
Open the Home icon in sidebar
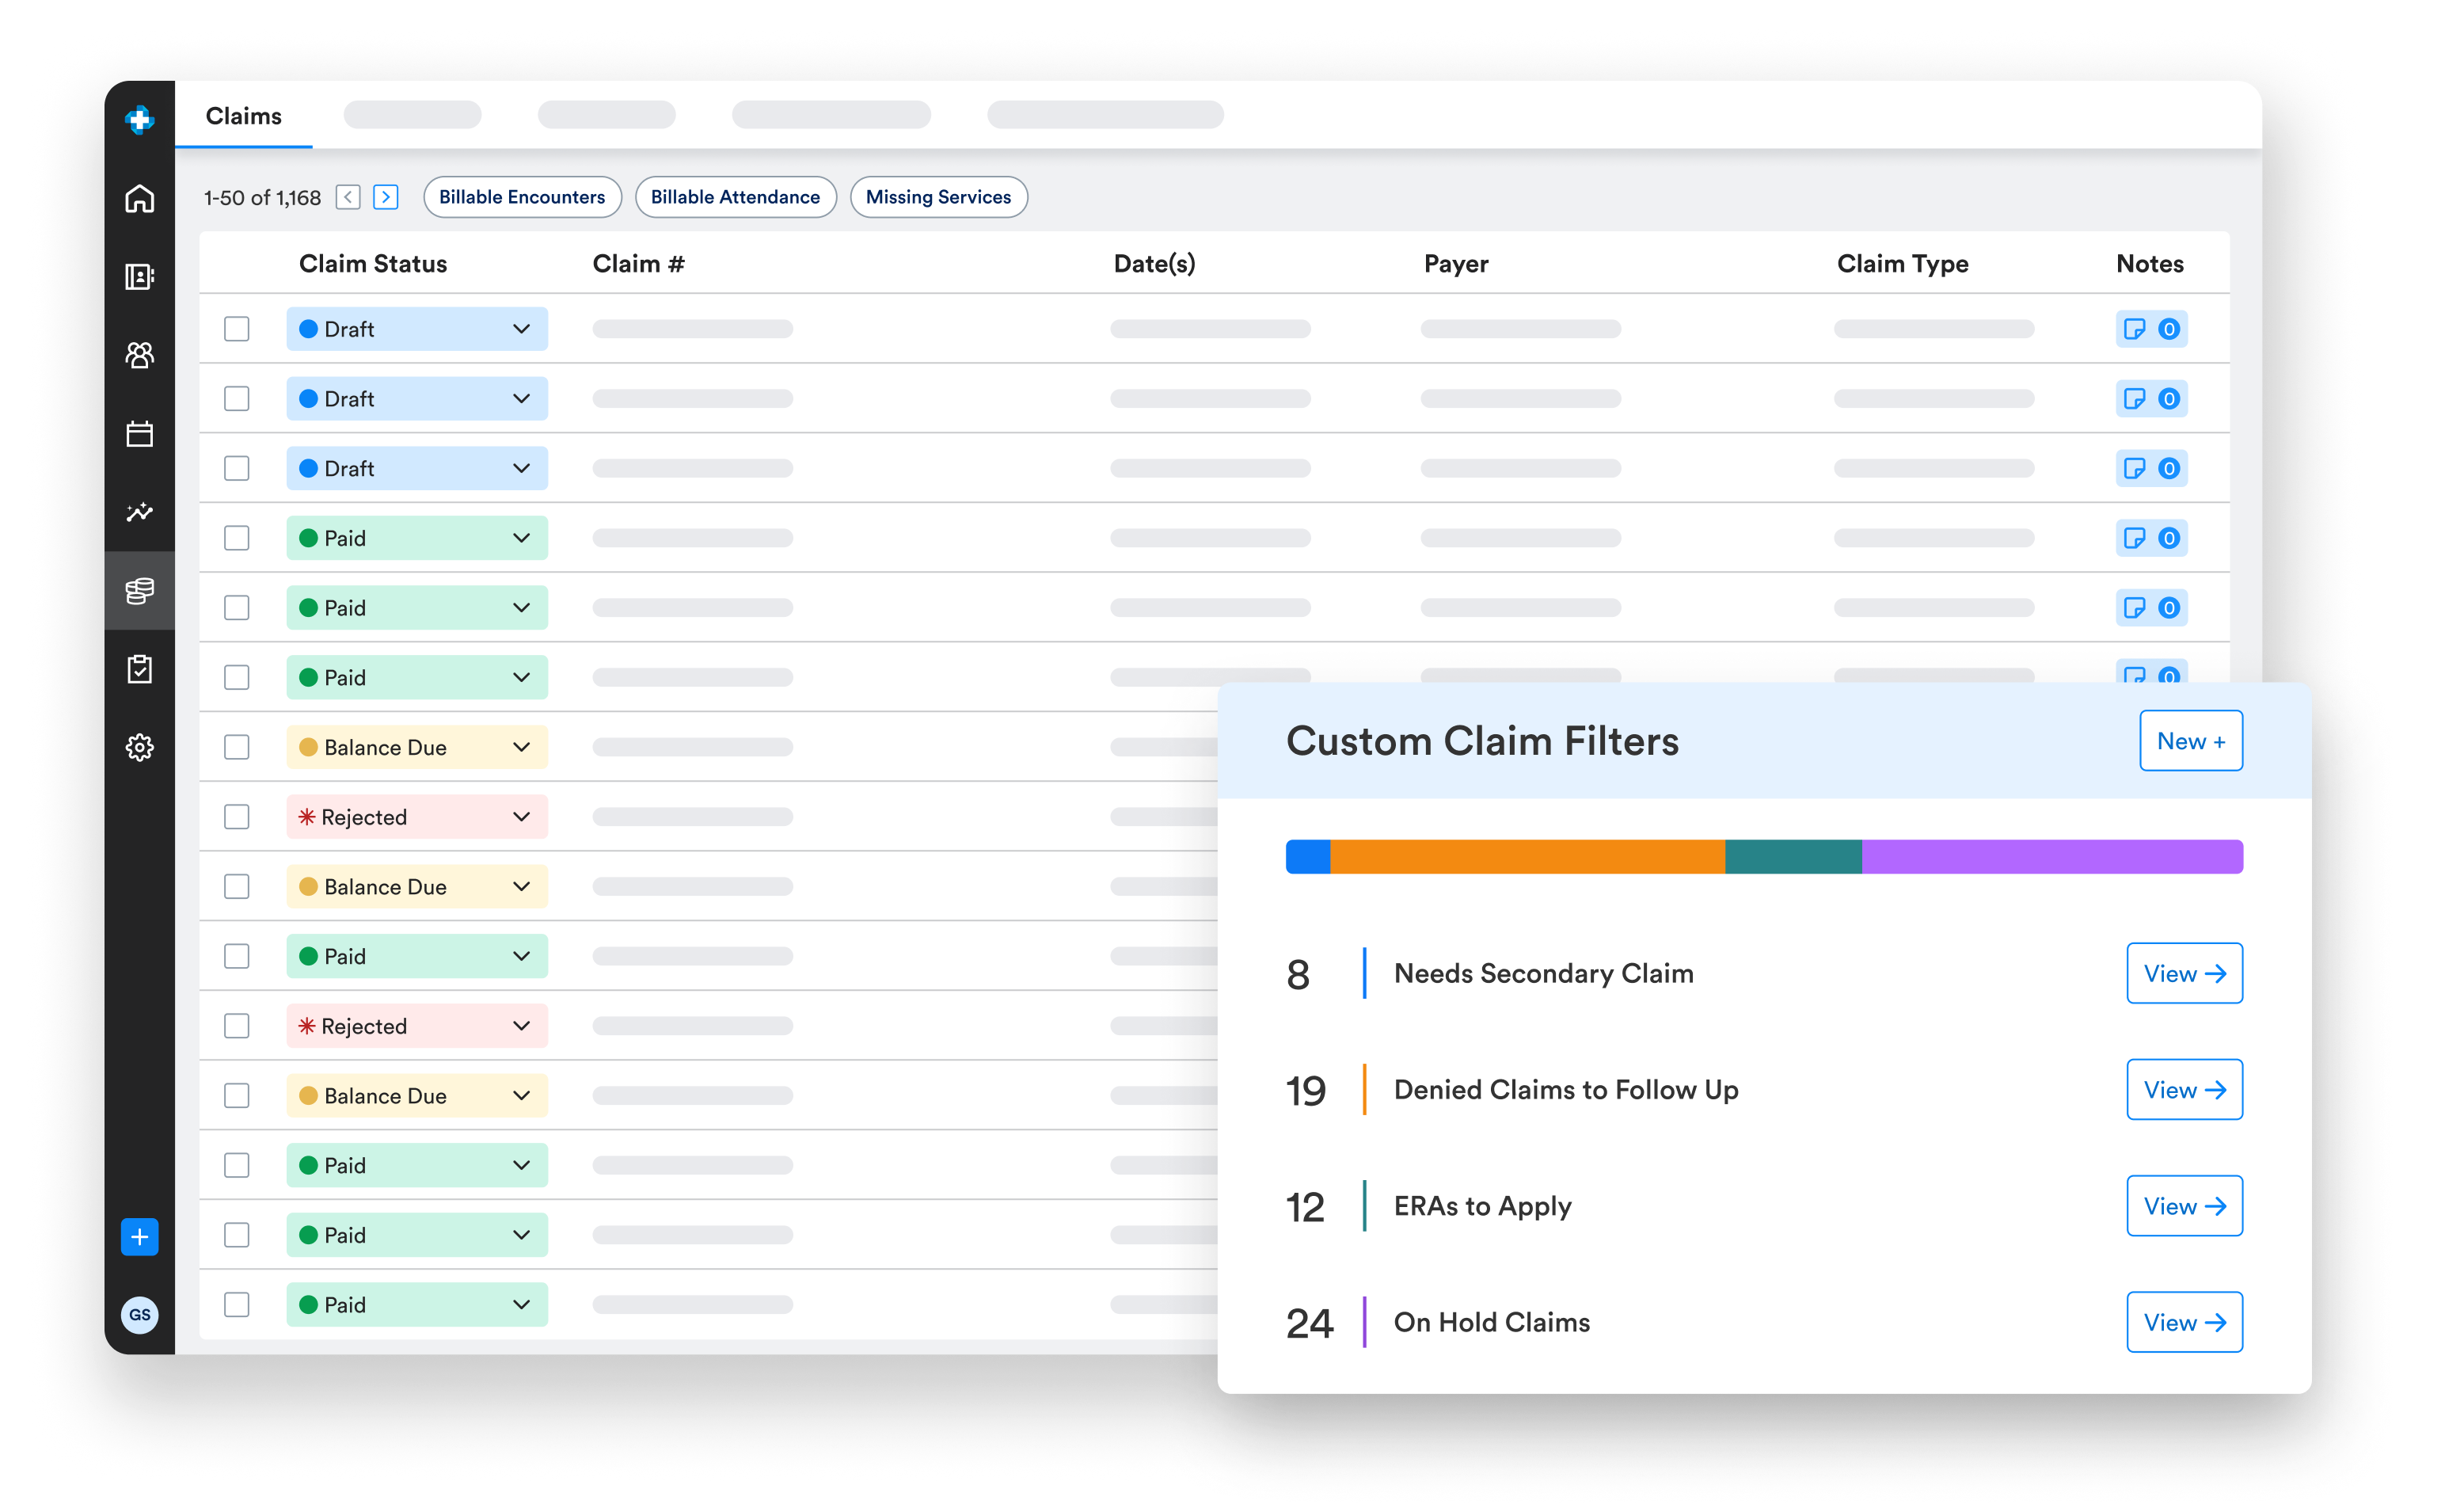pos(139,198)
